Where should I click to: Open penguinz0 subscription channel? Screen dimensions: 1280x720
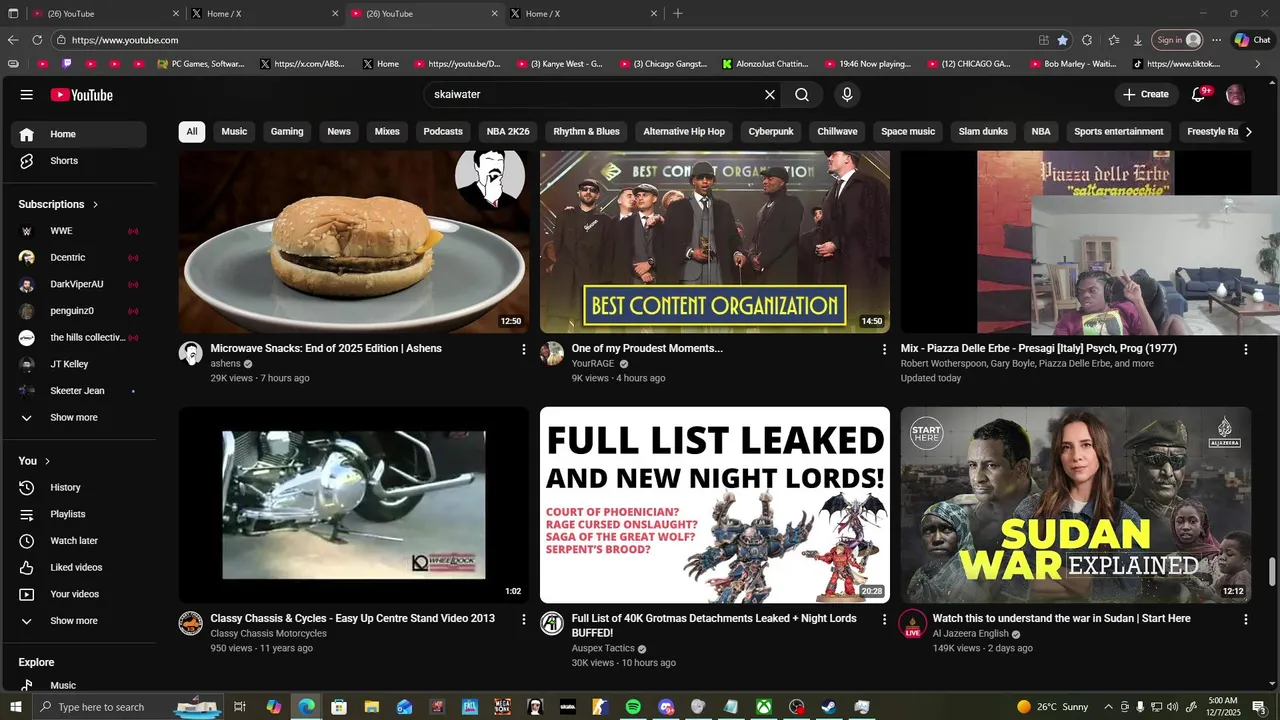(x=78, y=311)
